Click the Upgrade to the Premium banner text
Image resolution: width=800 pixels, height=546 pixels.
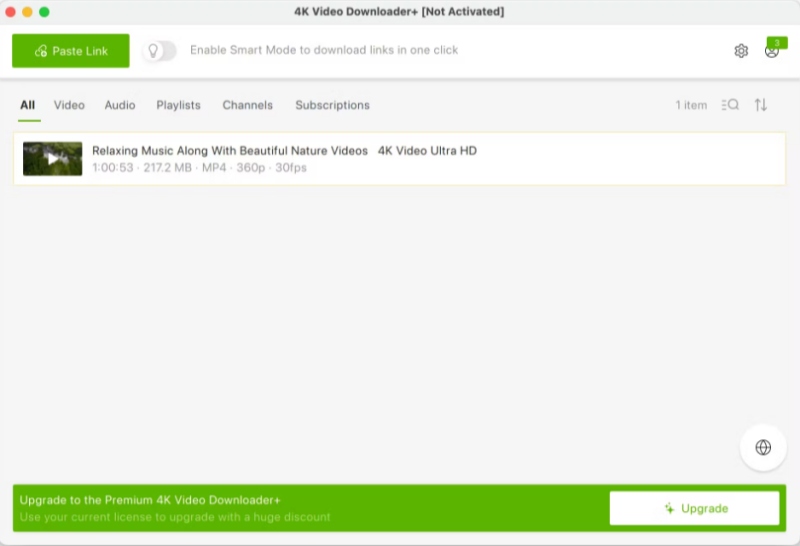pos(150,500)
